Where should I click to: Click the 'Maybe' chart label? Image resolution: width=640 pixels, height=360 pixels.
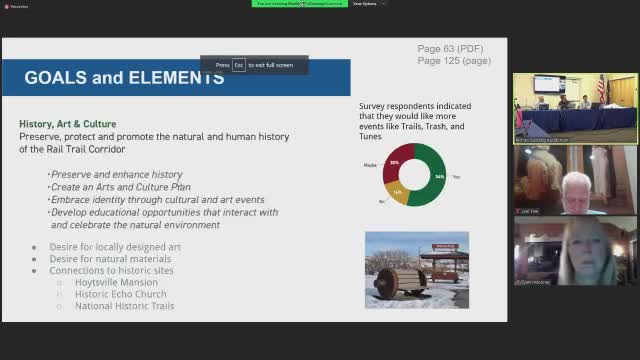pyautogui.click(x=370, y=165)
